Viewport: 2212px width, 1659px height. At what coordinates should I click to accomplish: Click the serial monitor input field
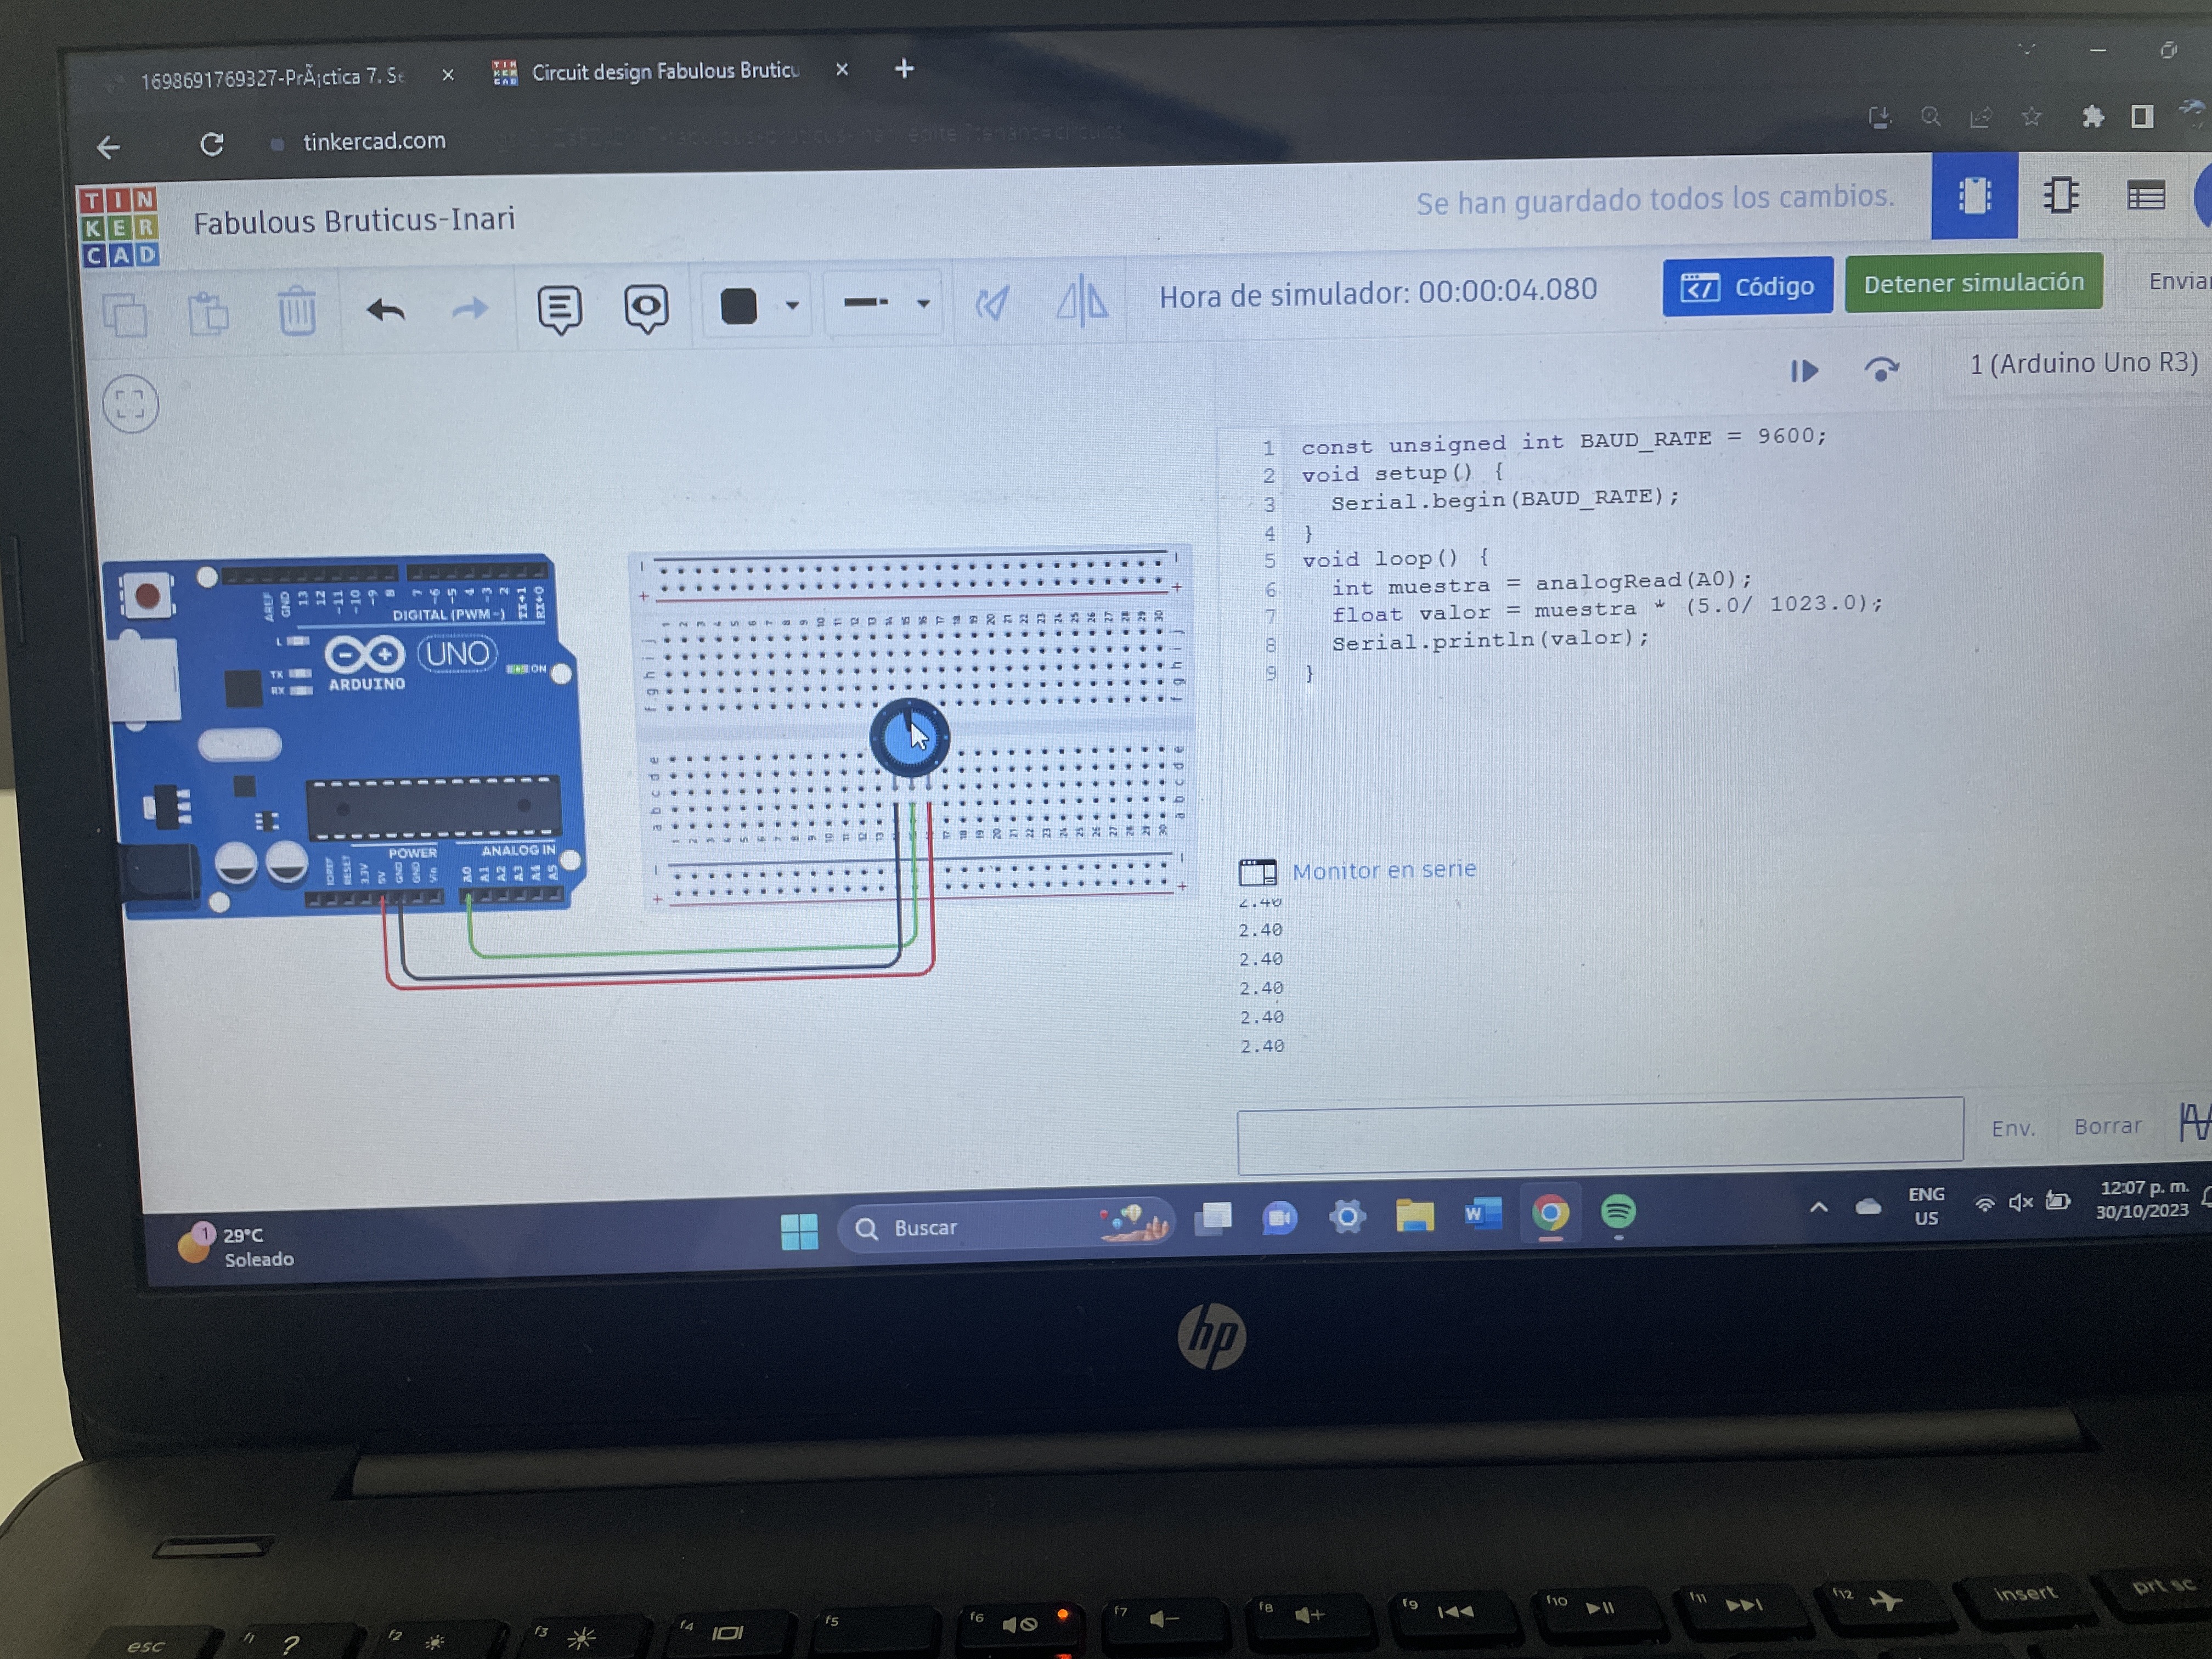[1599, 1133]
